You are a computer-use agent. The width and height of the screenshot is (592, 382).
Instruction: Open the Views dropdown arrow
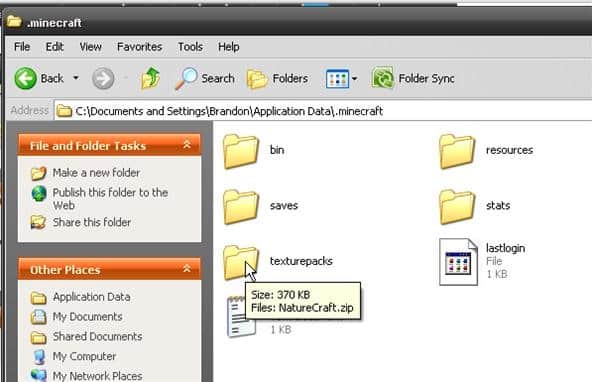pos(355,79)
